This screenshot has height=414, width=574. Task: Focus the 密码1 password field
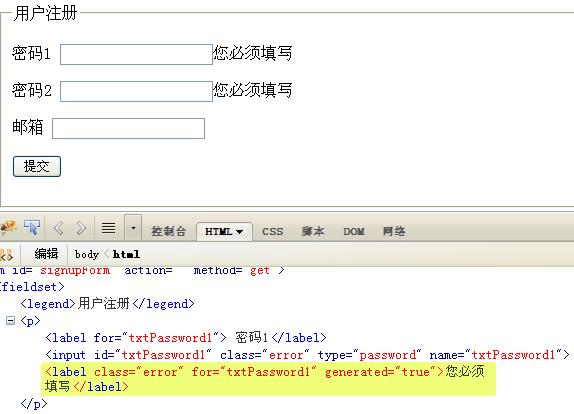point(136,55)
